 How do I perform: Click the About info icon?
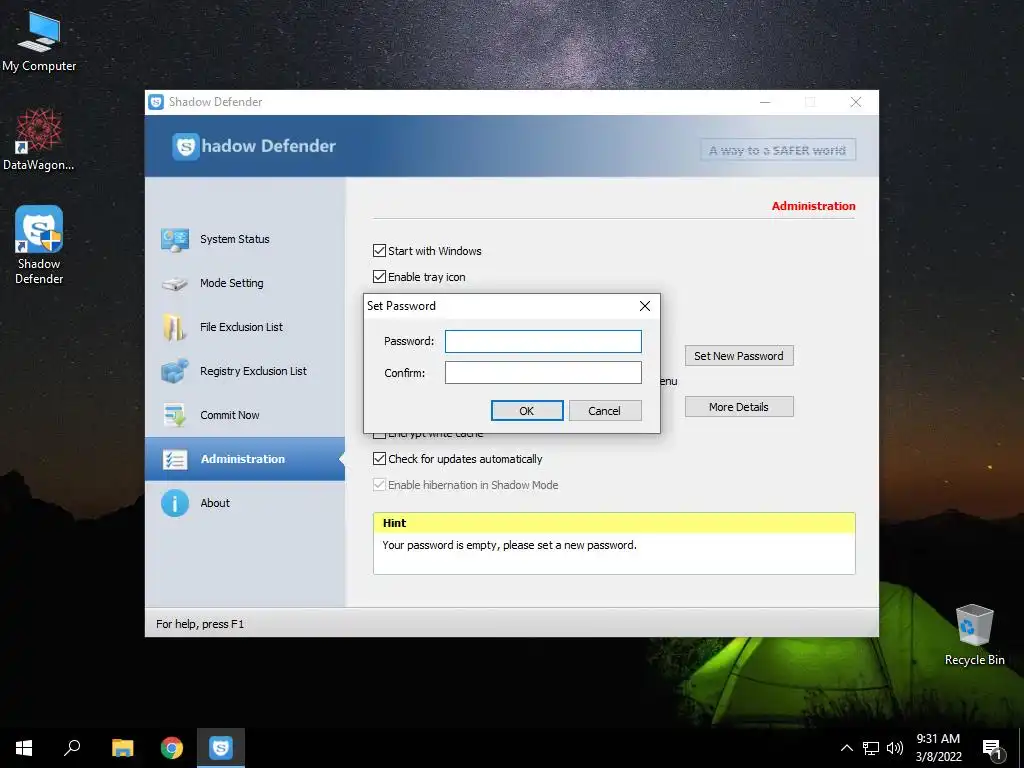click(x=175, y=504)
